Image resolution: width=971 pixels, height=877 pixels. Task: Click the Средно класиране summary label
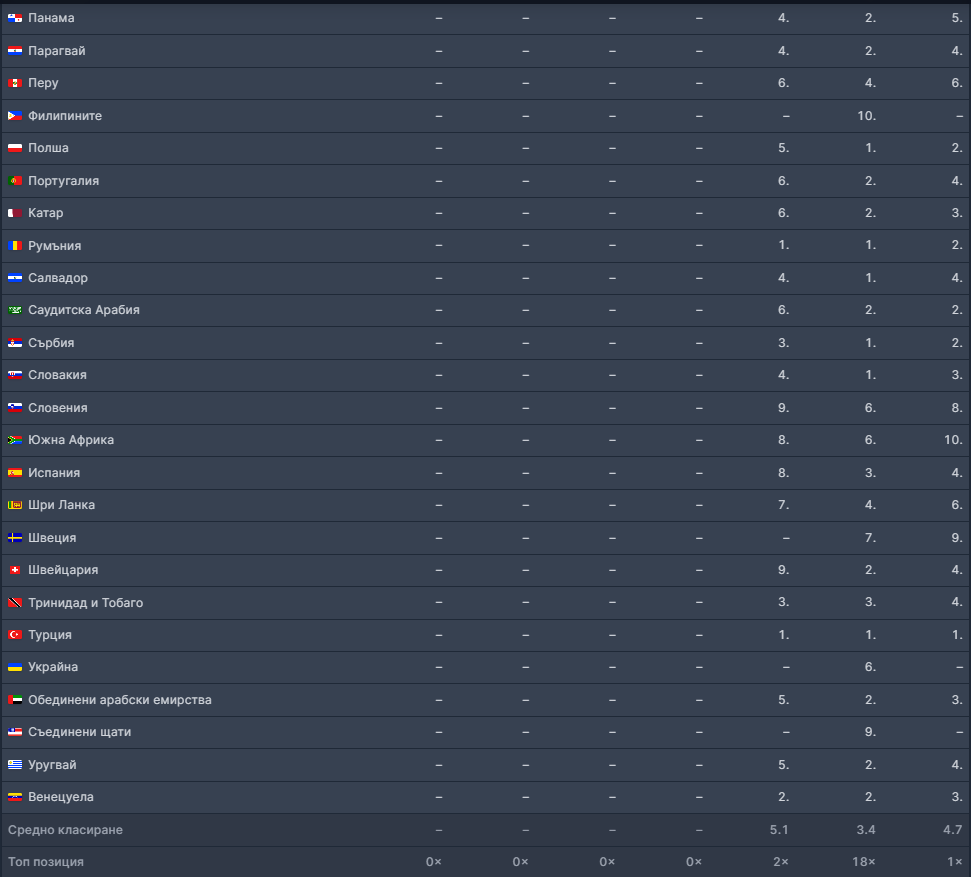pos(65,830)
